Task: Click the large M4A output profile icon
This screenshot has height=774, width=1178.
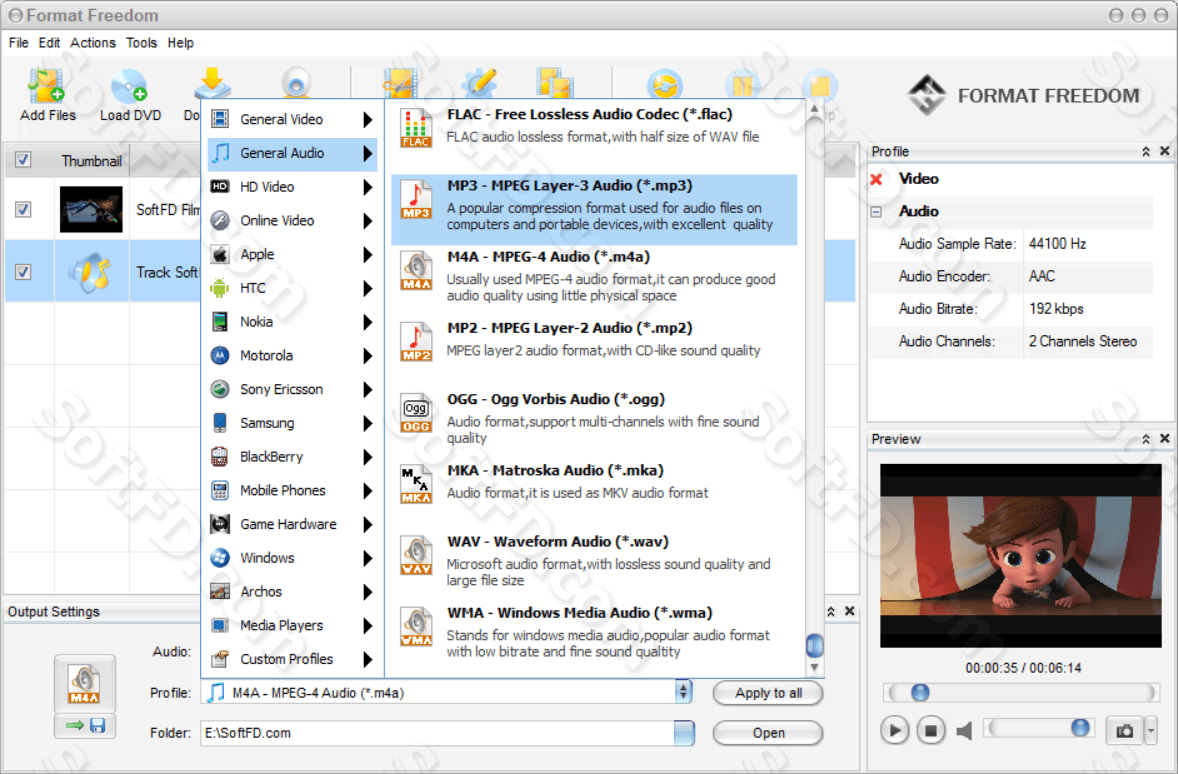Action: click(84, 684)
